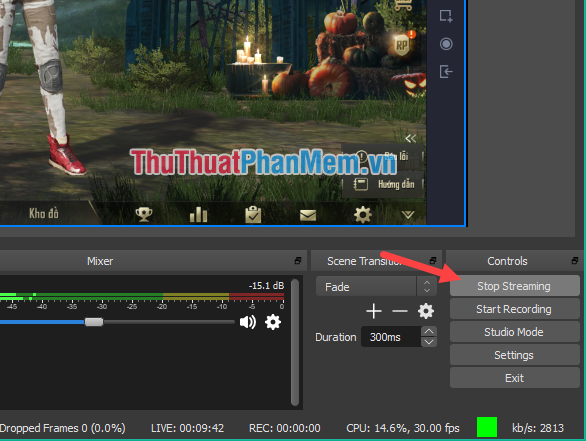Increase Duration with up arrow
586x441 pixels.
[x=429, y=331]
